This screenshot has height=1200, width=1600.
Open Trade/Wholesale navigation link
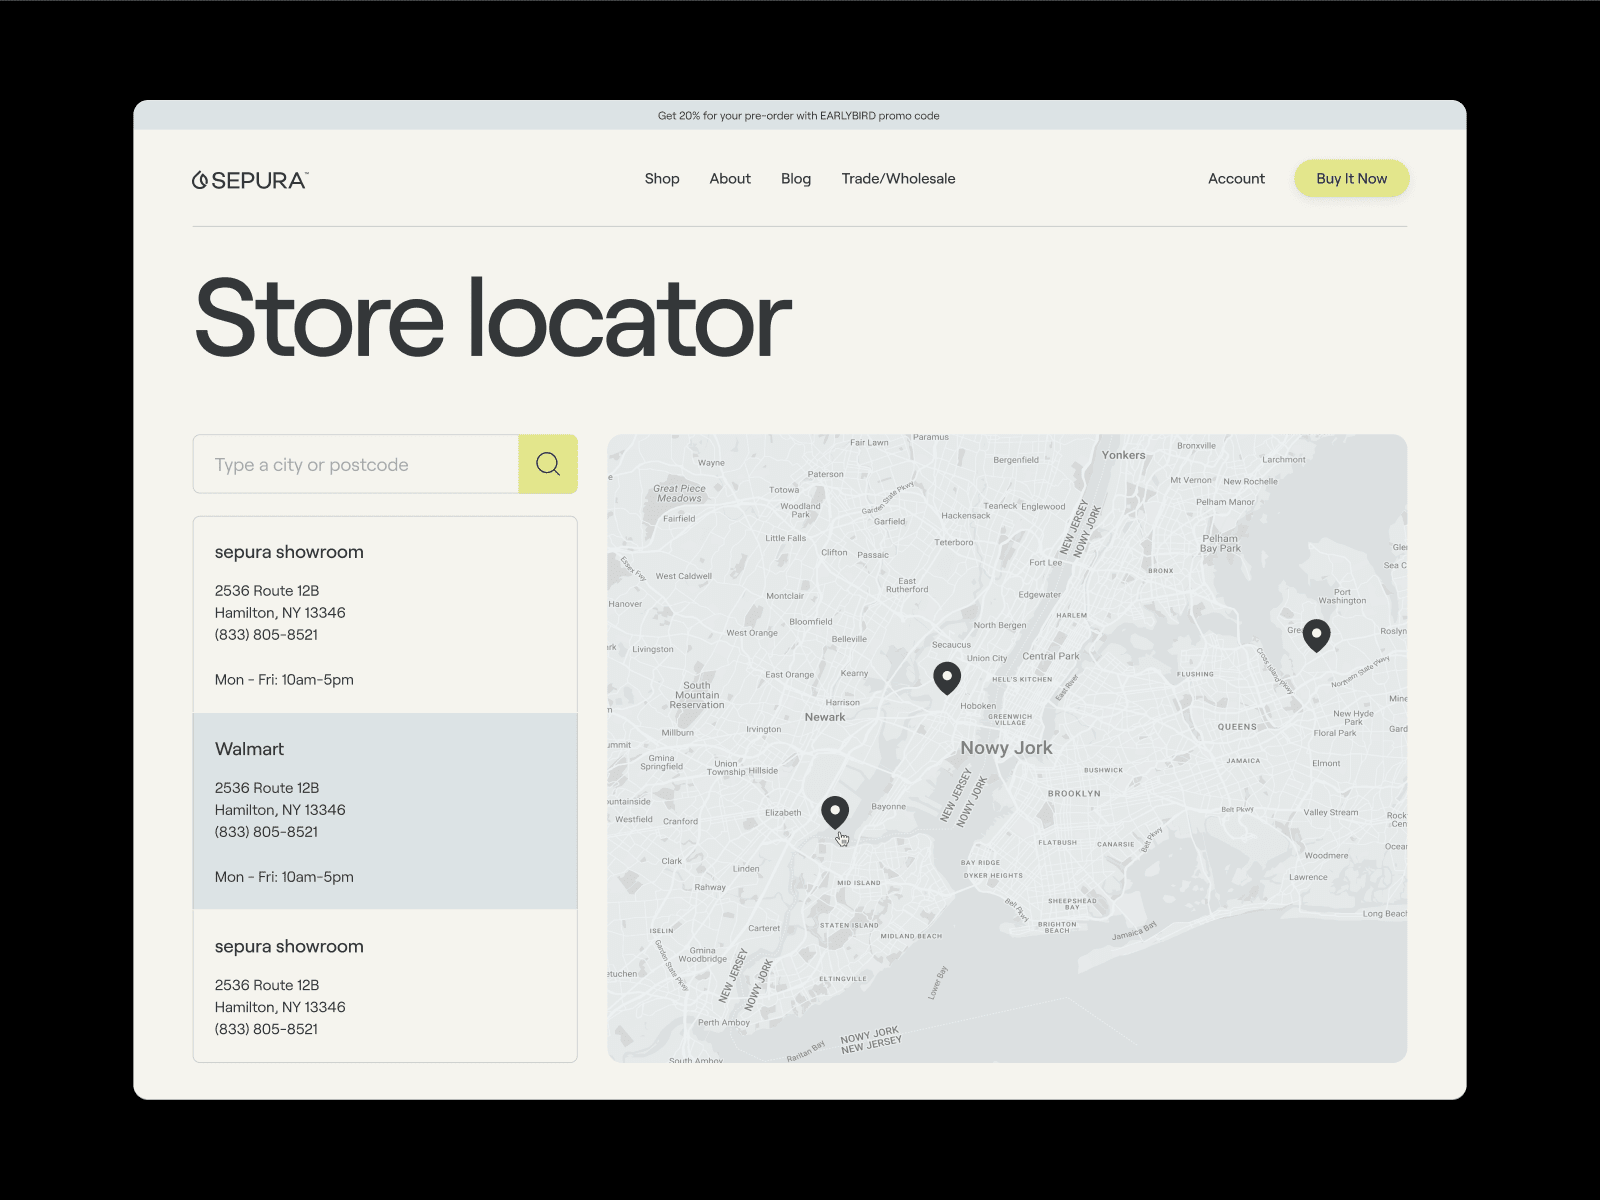898,179
